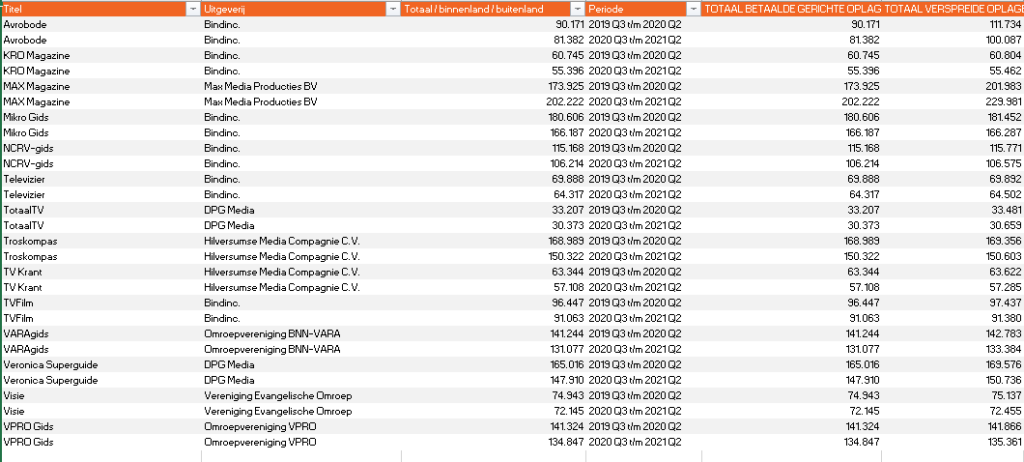Click TVFilm's 2019 Q3 t/m 2020 Q2 period cell
Image resolution: width=1024 pixels, height=462 pixels.
pyautogui.click(x=635, y=303)
